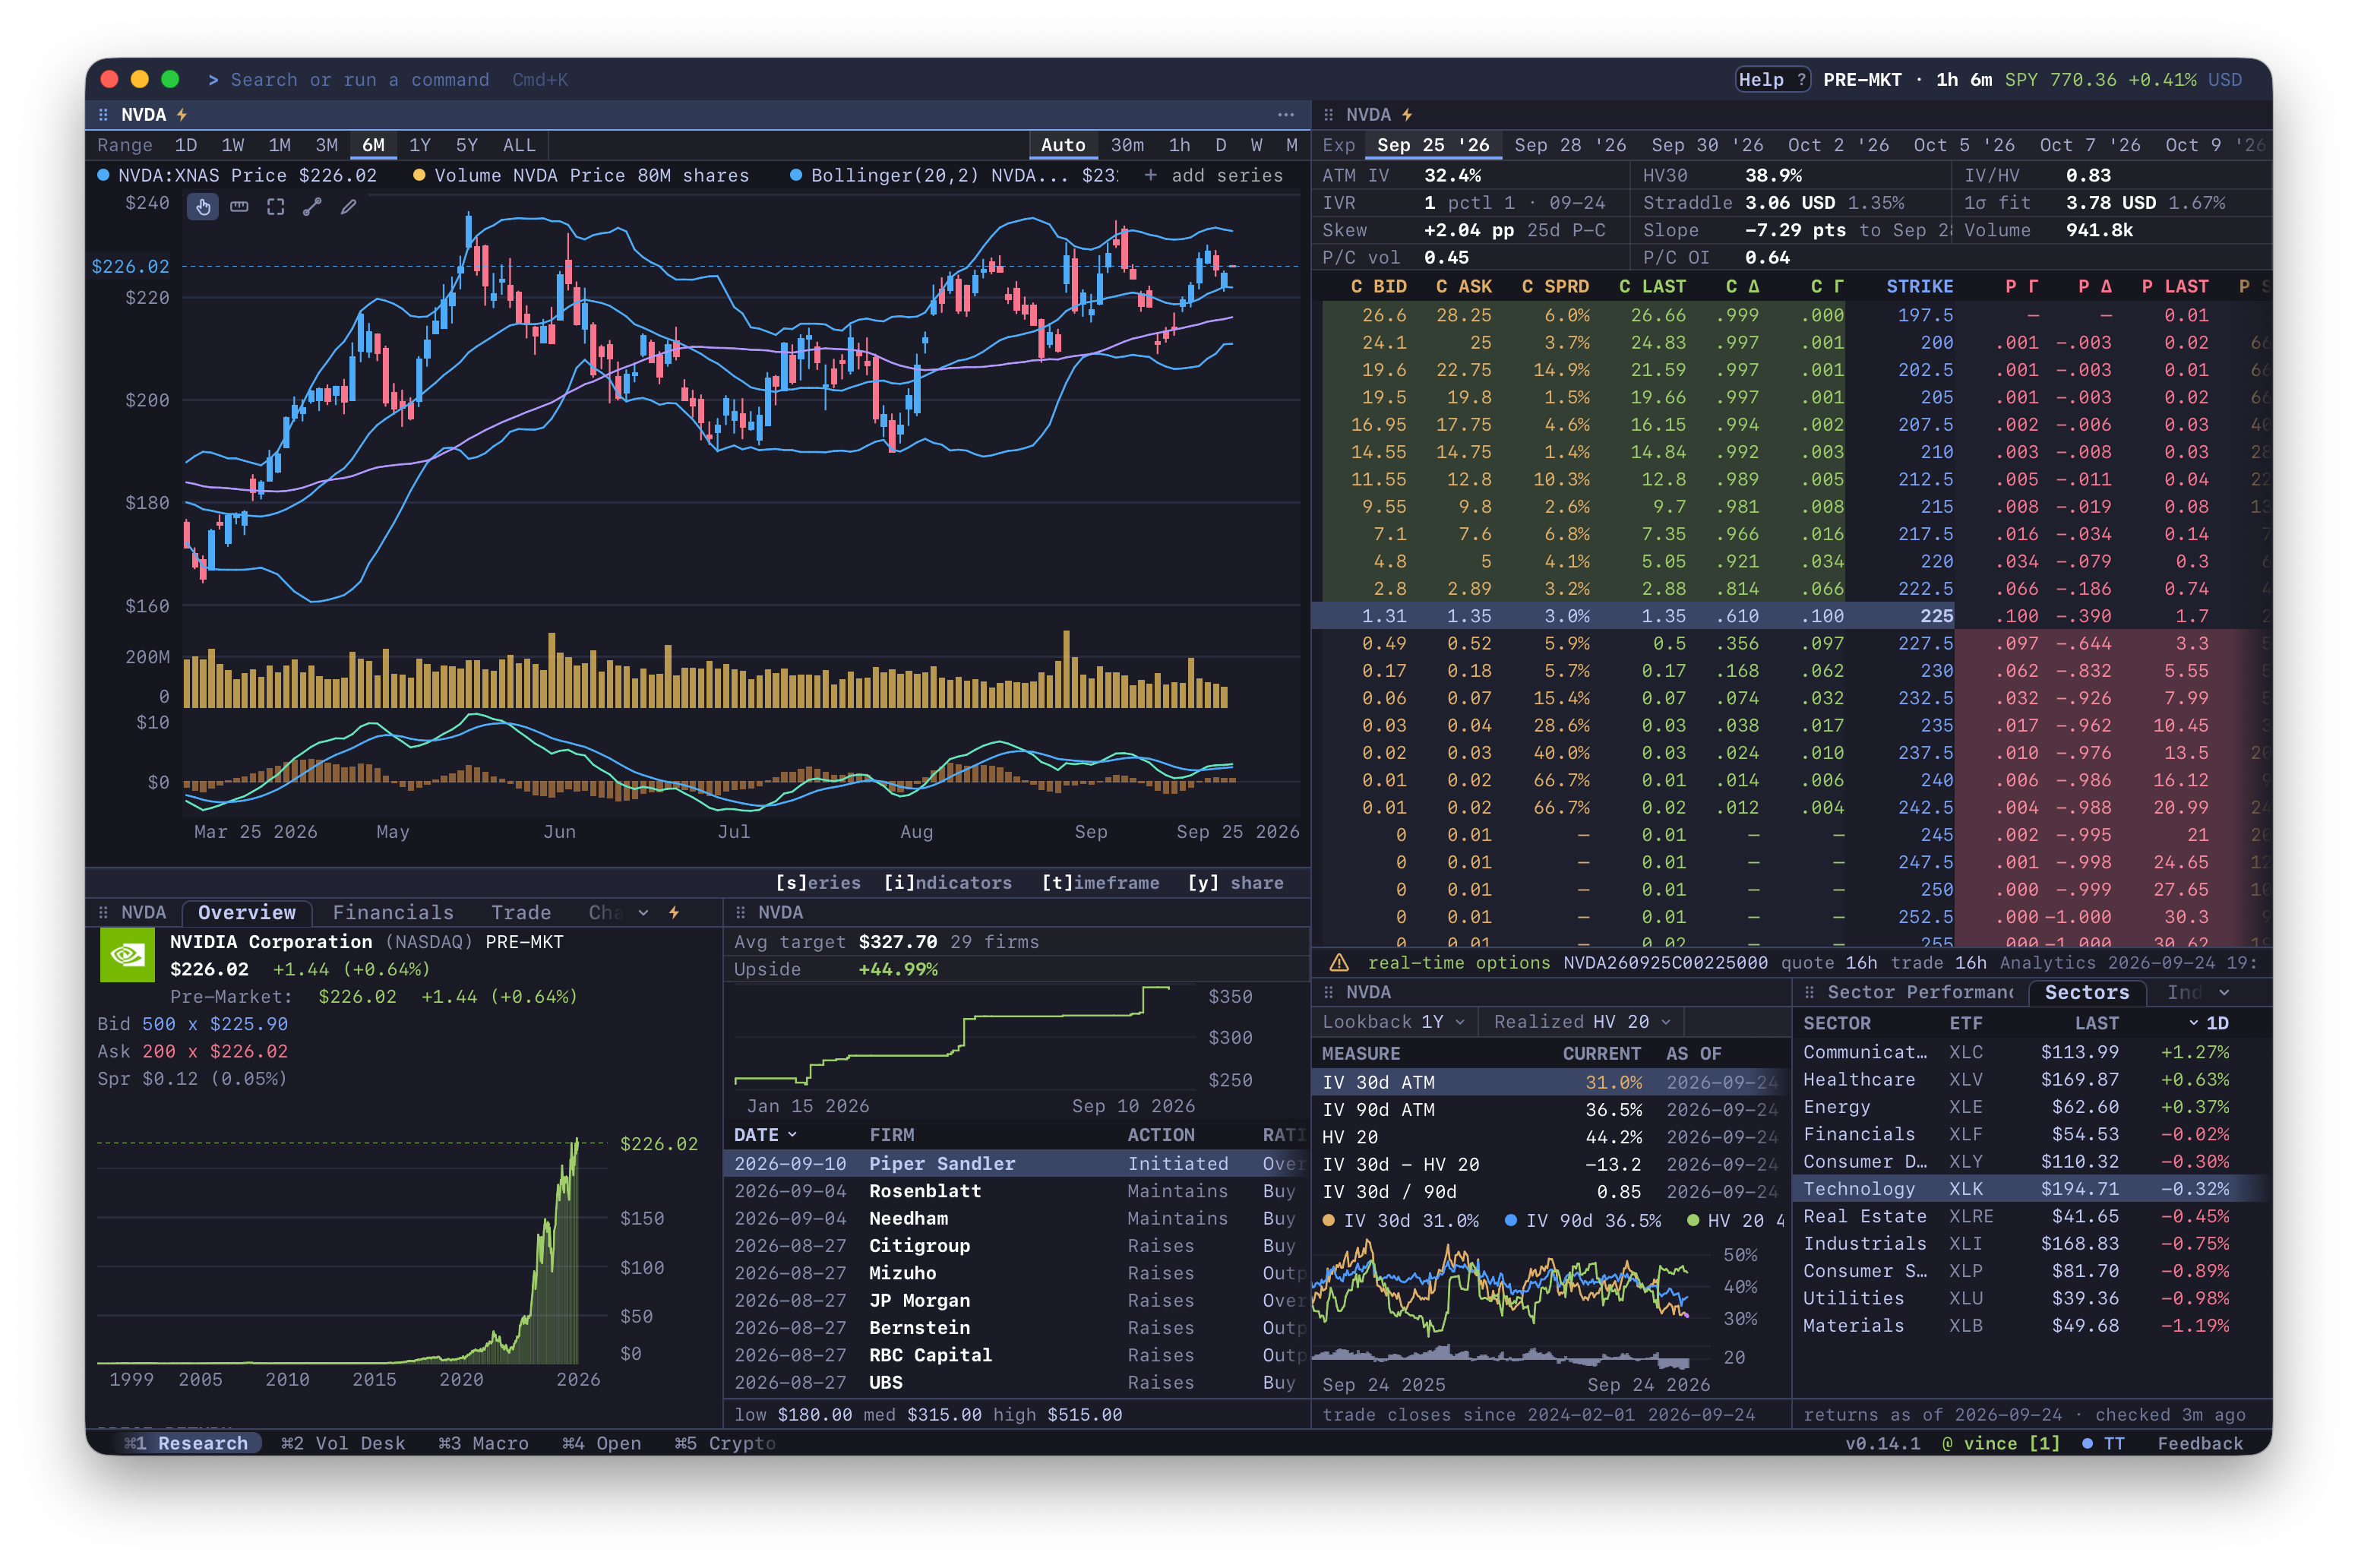Sort sectors by 1D column header
The image size is (2358, 1568).
(2209, 1023)
